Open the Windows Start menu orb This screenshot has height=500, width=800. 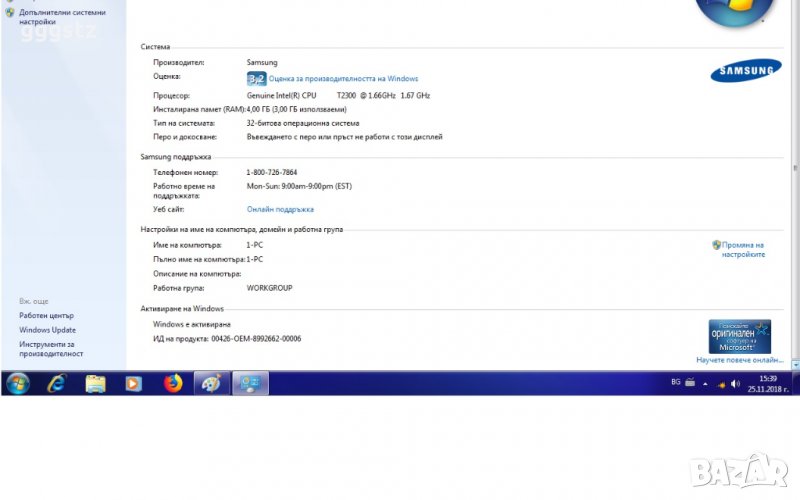[x=18, y=383]
